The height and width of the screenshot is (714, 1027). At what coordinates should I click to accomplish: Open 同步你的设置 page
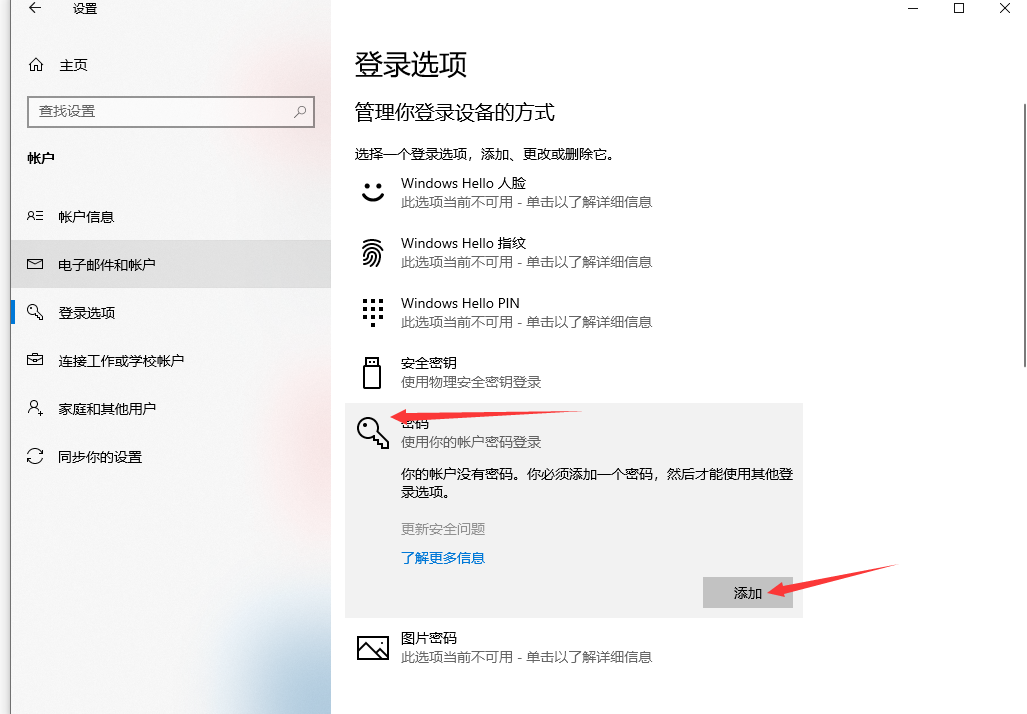(x=100, y=457)
